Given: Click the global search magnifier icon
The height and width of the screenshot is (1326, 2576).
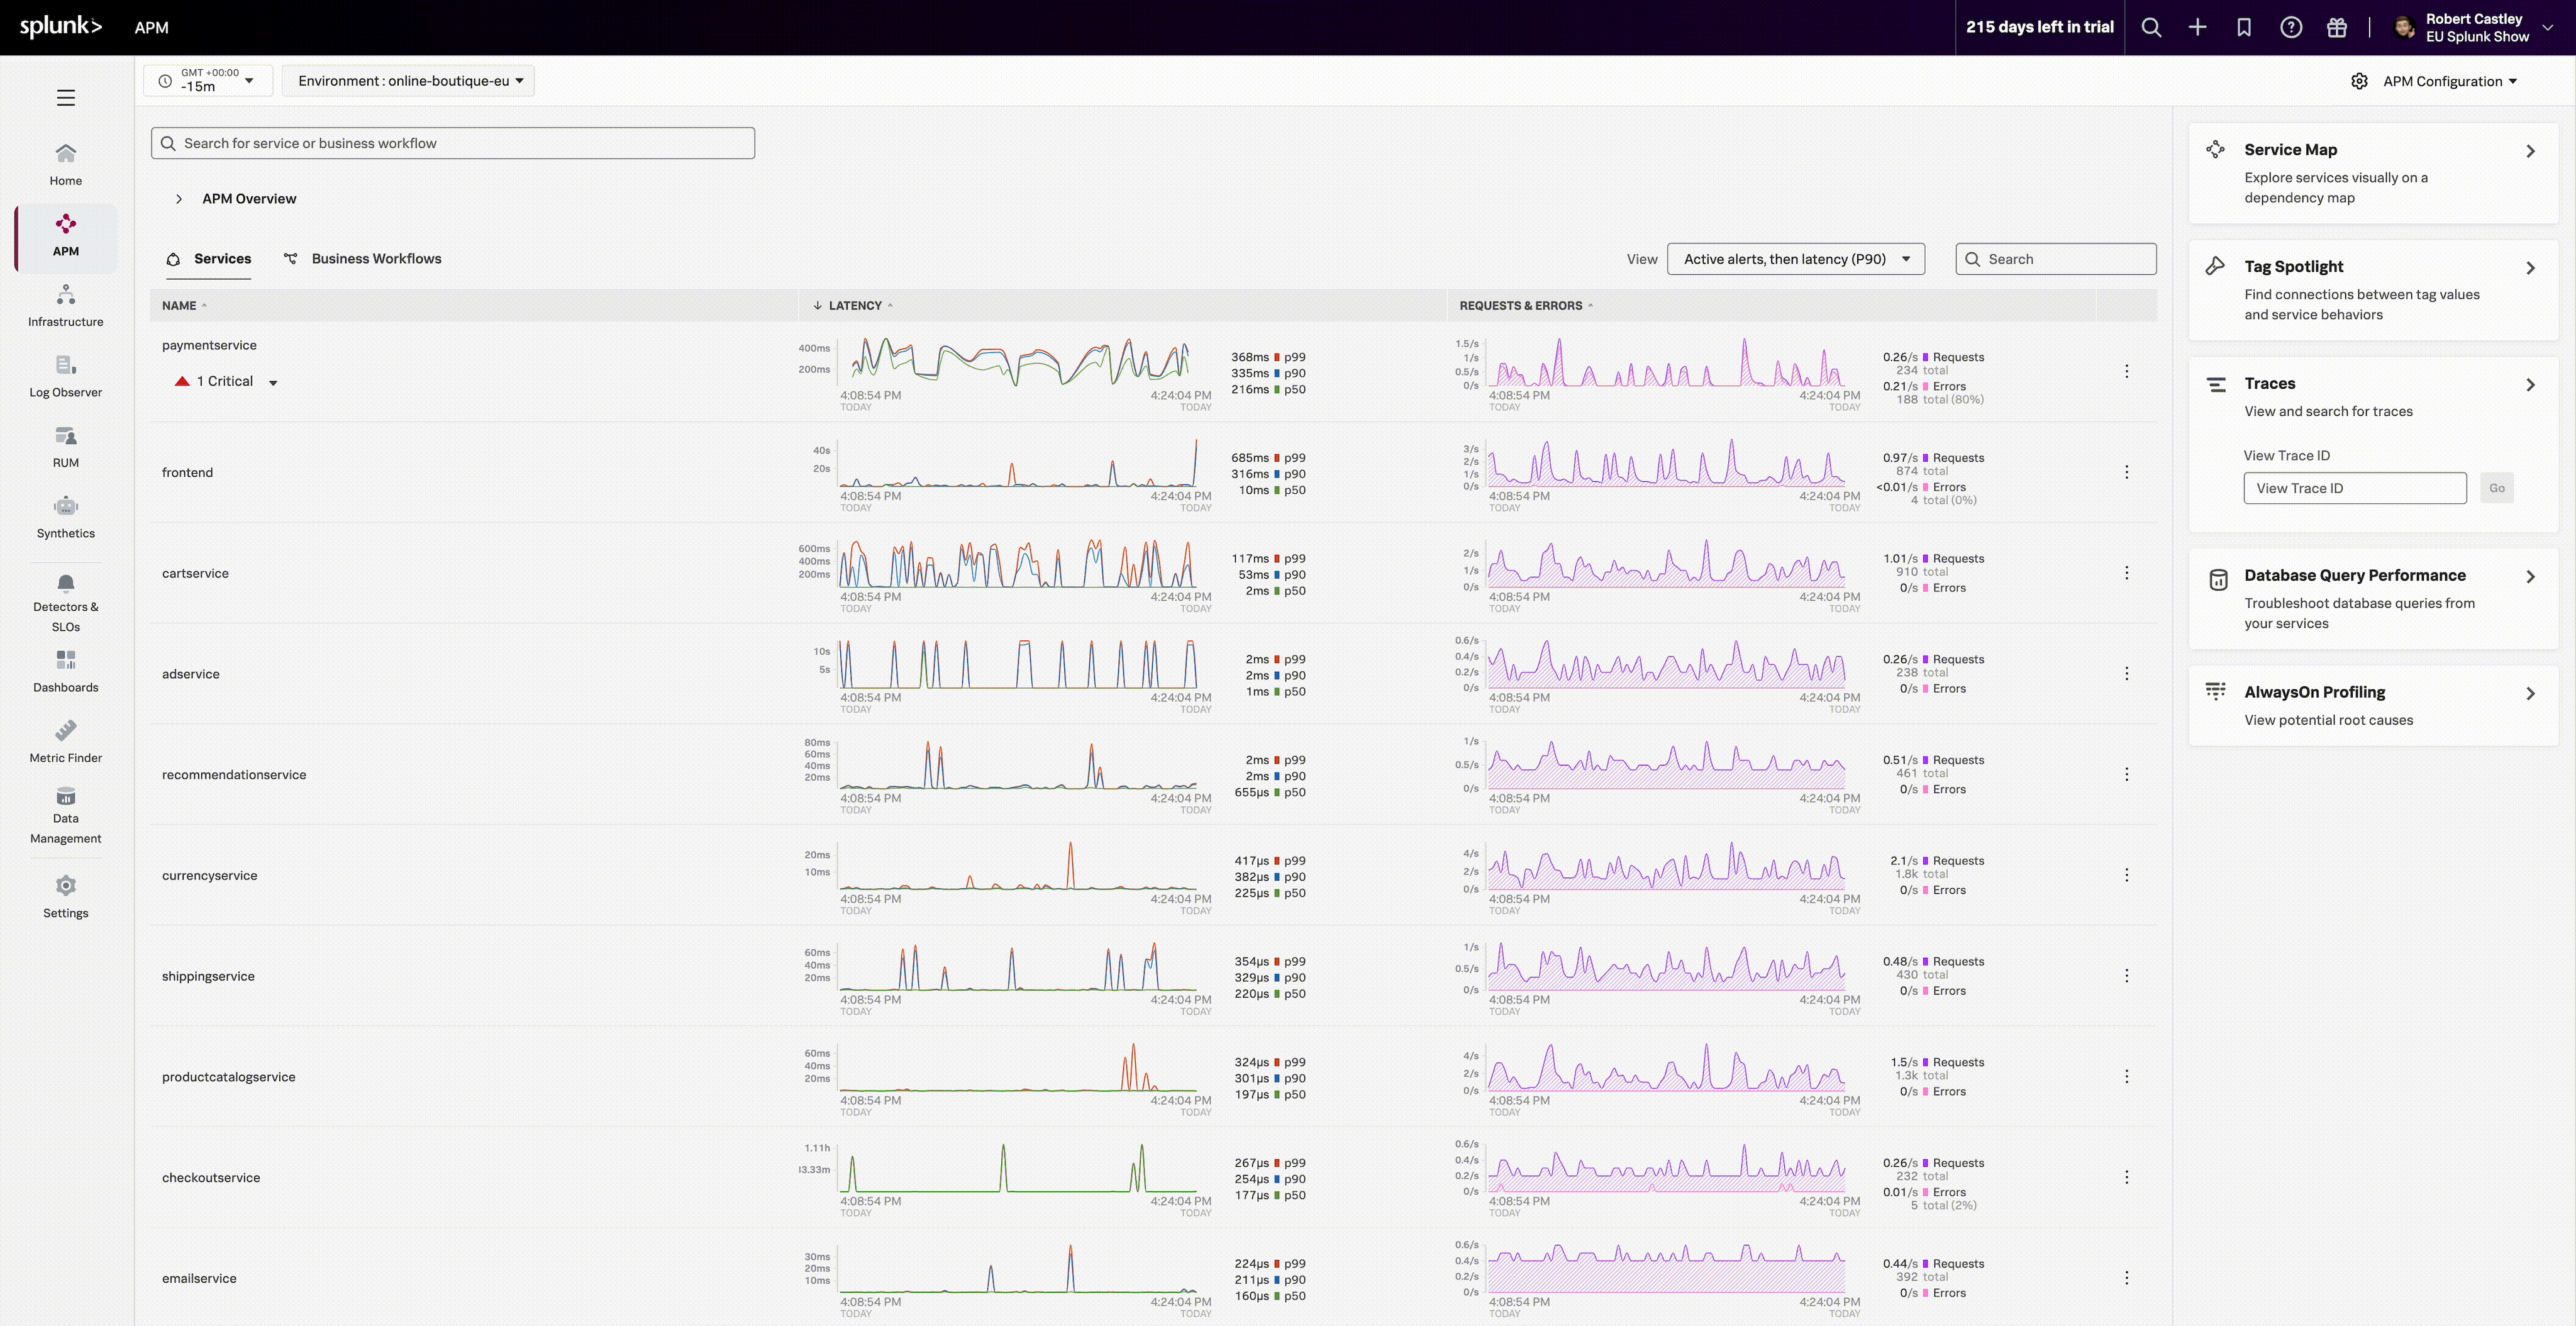Looking at the screenshot, I should (2151, 28).
